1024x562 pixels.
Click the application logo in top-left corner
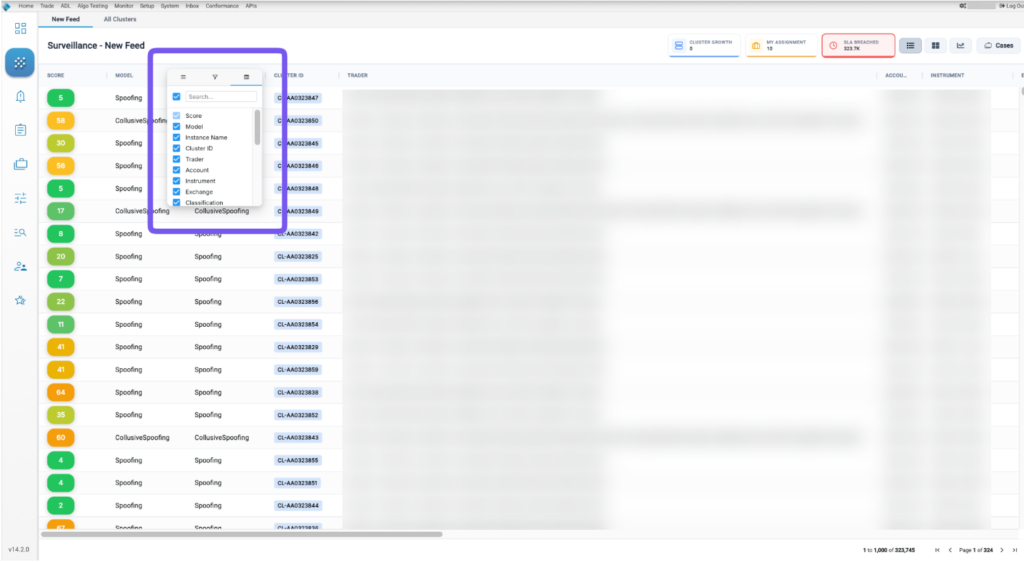[x=7, y=6]
